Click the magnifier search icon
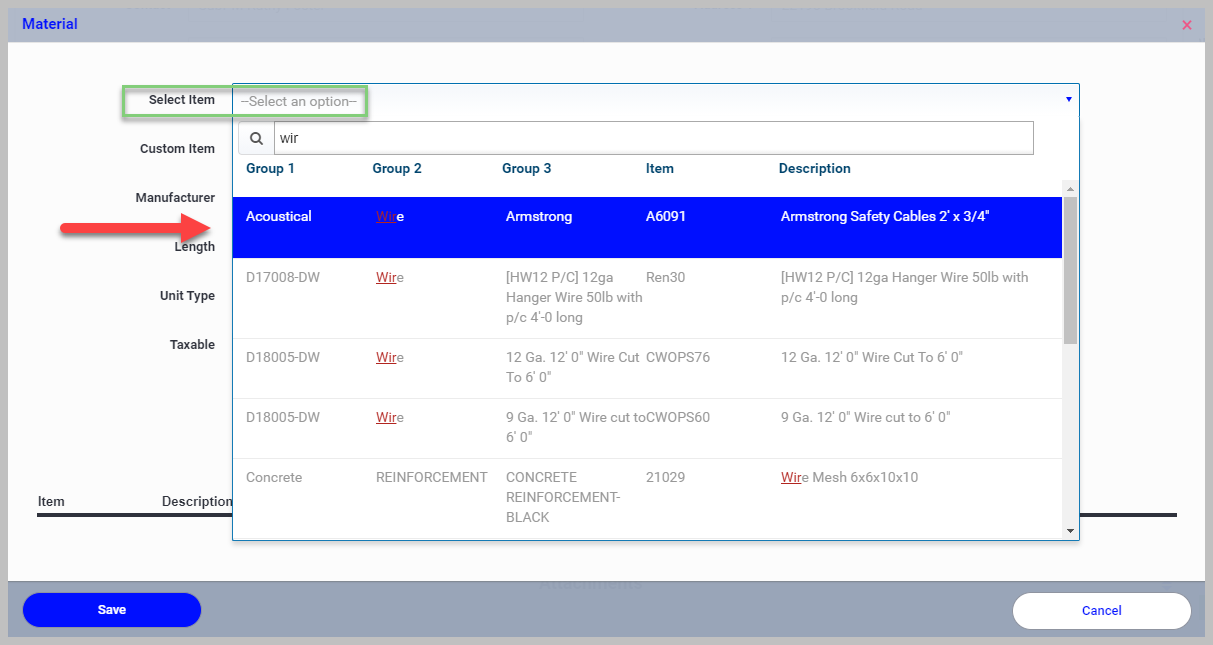This screenshot has width=1213, height=645. (256, 138)
